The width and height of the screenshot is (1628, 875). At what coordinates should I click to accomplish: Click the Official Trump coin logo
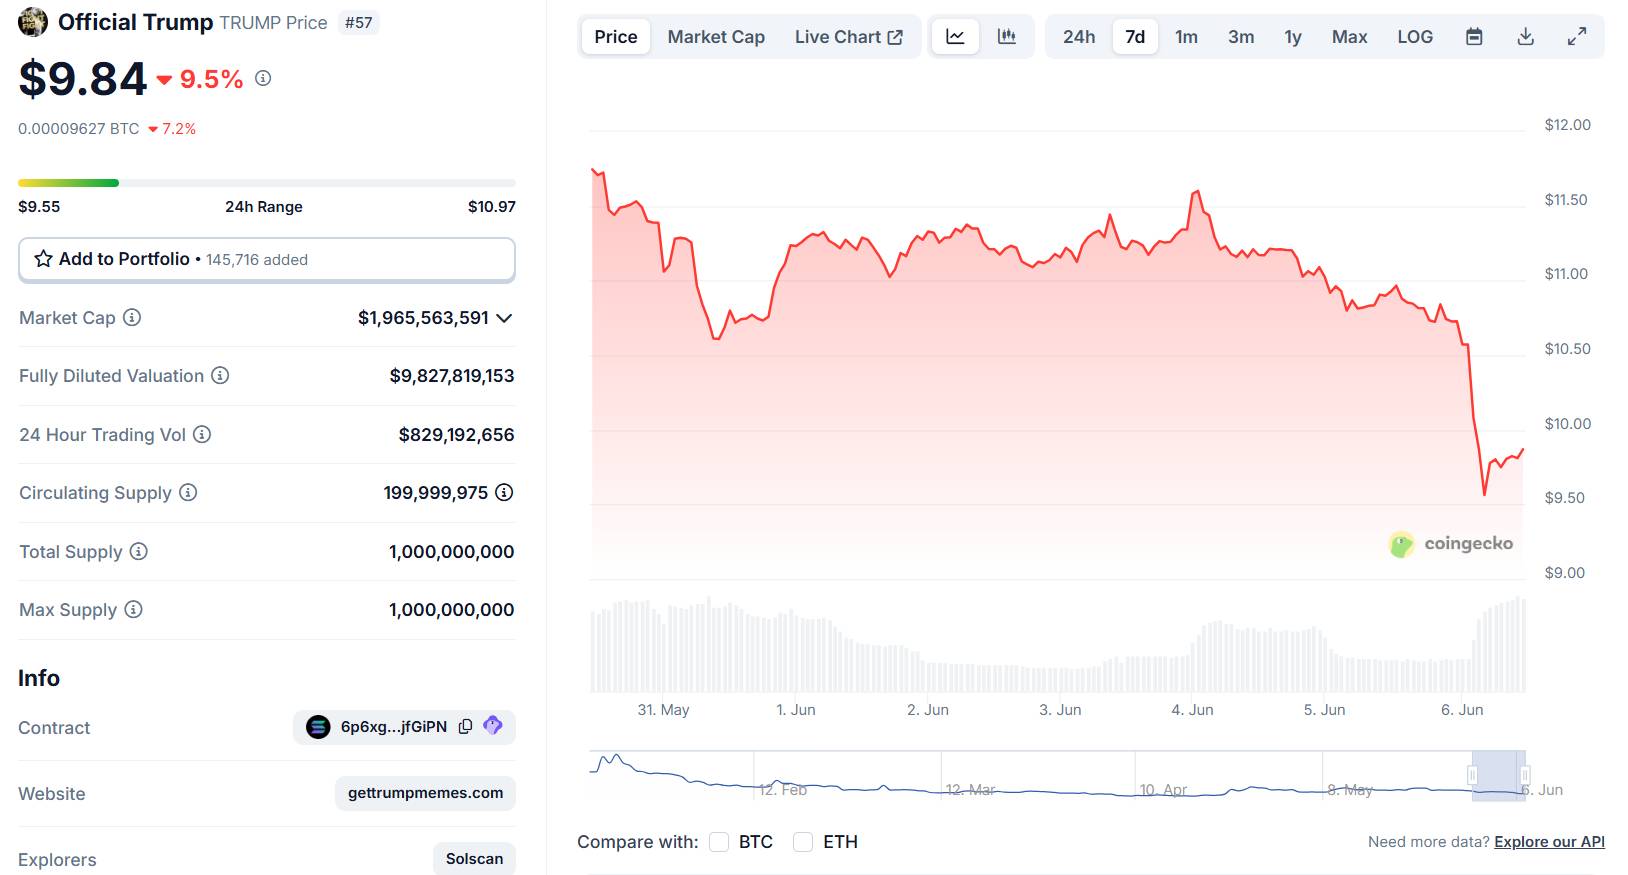click(x=33, y=22)
